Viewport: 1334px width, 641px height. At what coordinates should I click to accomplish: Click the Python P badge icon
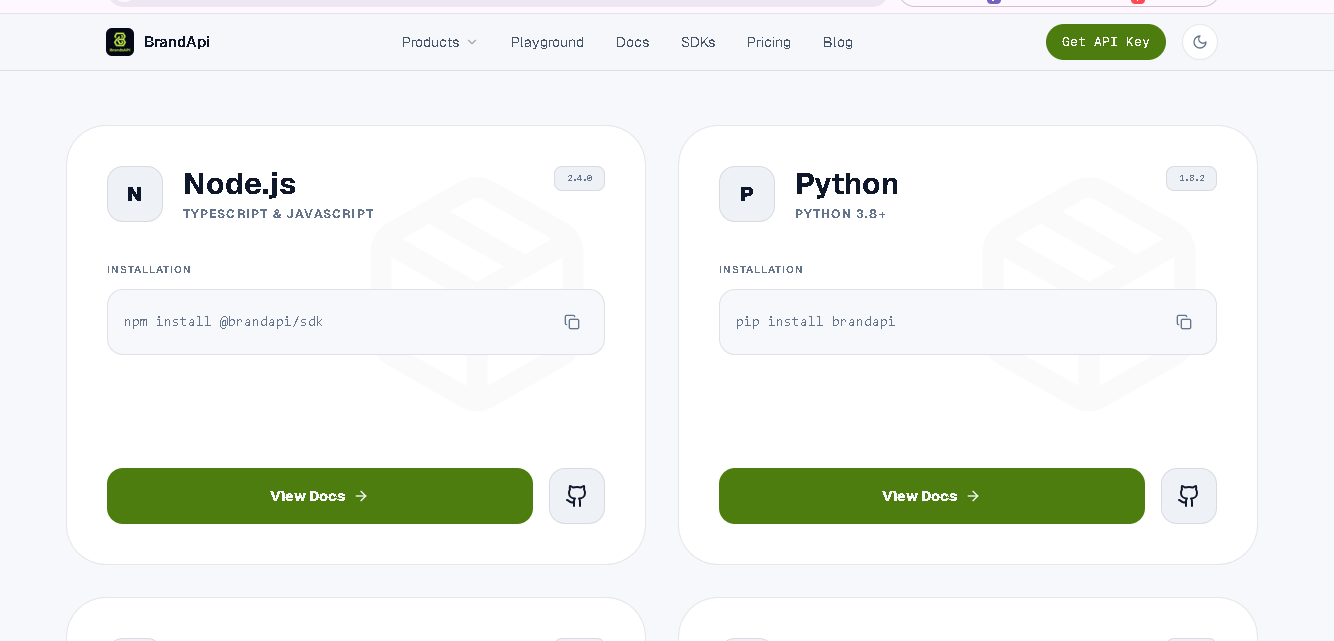(747, 194)
